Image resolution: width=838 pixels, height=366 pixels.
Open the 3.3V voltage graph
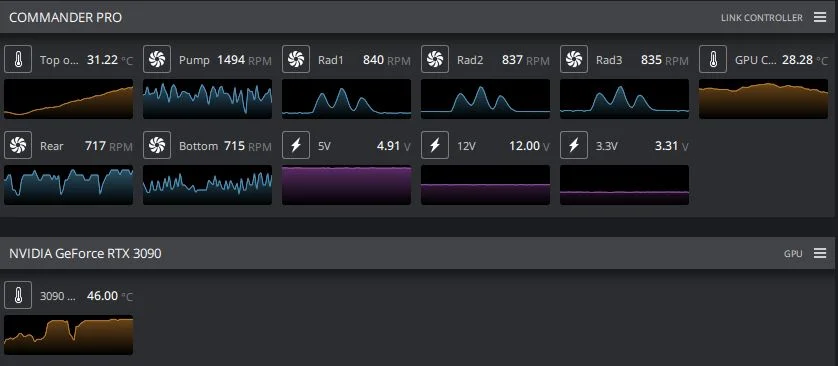tap(624, 185)
